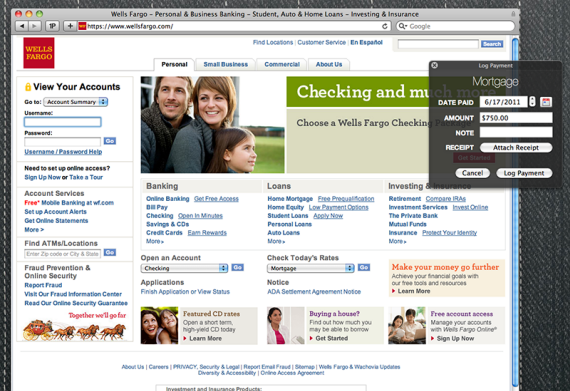This screenshot has height=391, width=570.
Task: Click the browser address bar
Action: pyautogui.click(x=234, y=26)
